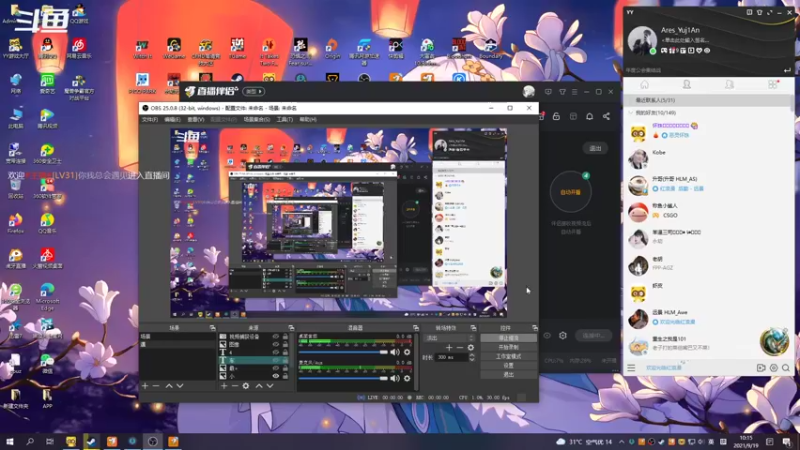This screenshot has width=800, height=450.
Task: Open the OBS 工具(T) menu
Action: [x=285, y=119]
